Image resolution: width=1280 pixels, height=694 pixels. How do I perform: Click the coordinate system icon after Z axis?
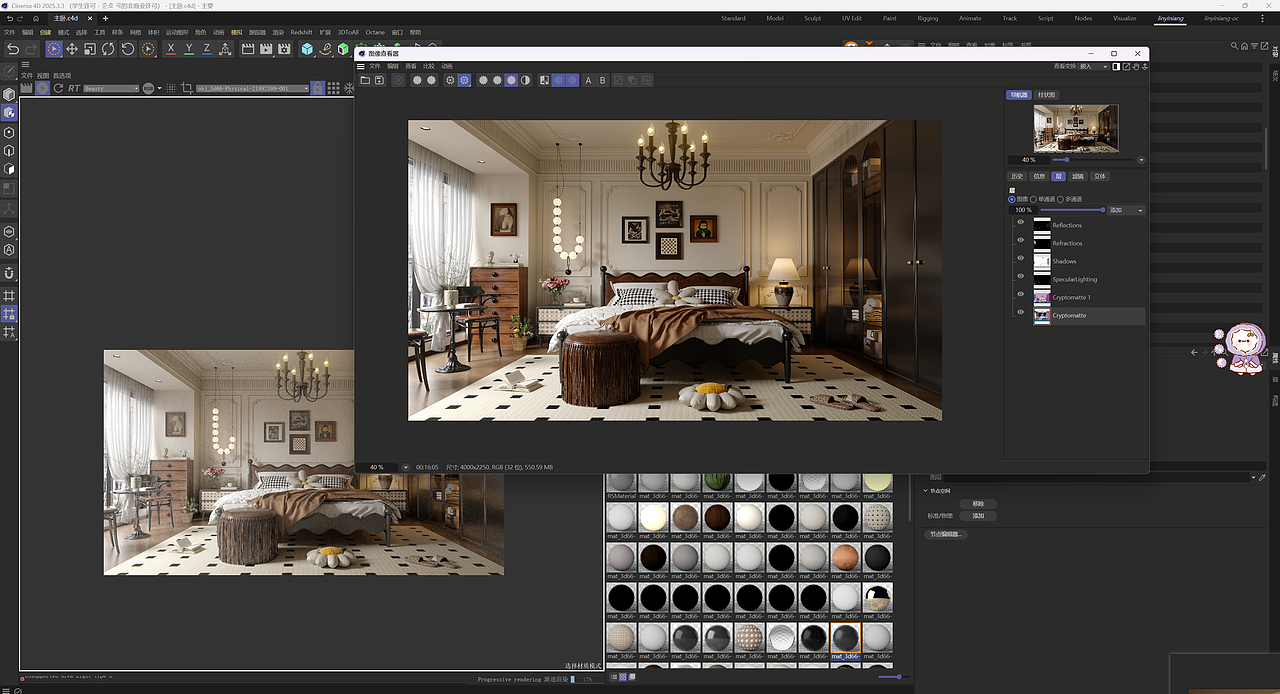click(x=225, y=49)
